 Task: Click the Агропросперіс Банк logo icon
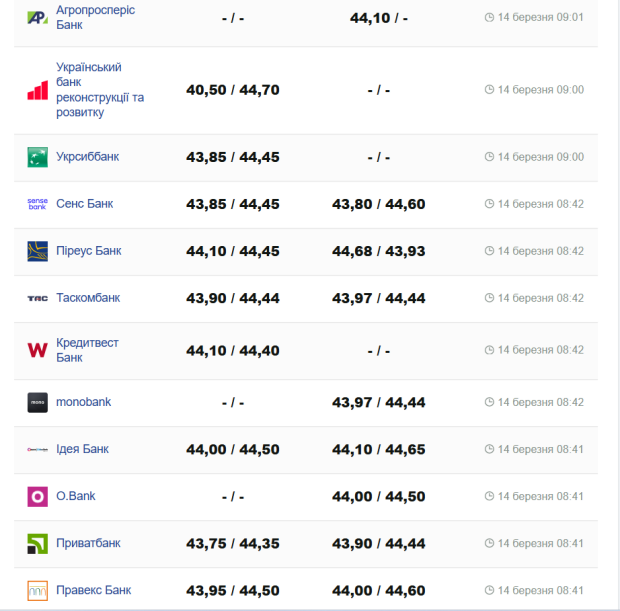37,17
